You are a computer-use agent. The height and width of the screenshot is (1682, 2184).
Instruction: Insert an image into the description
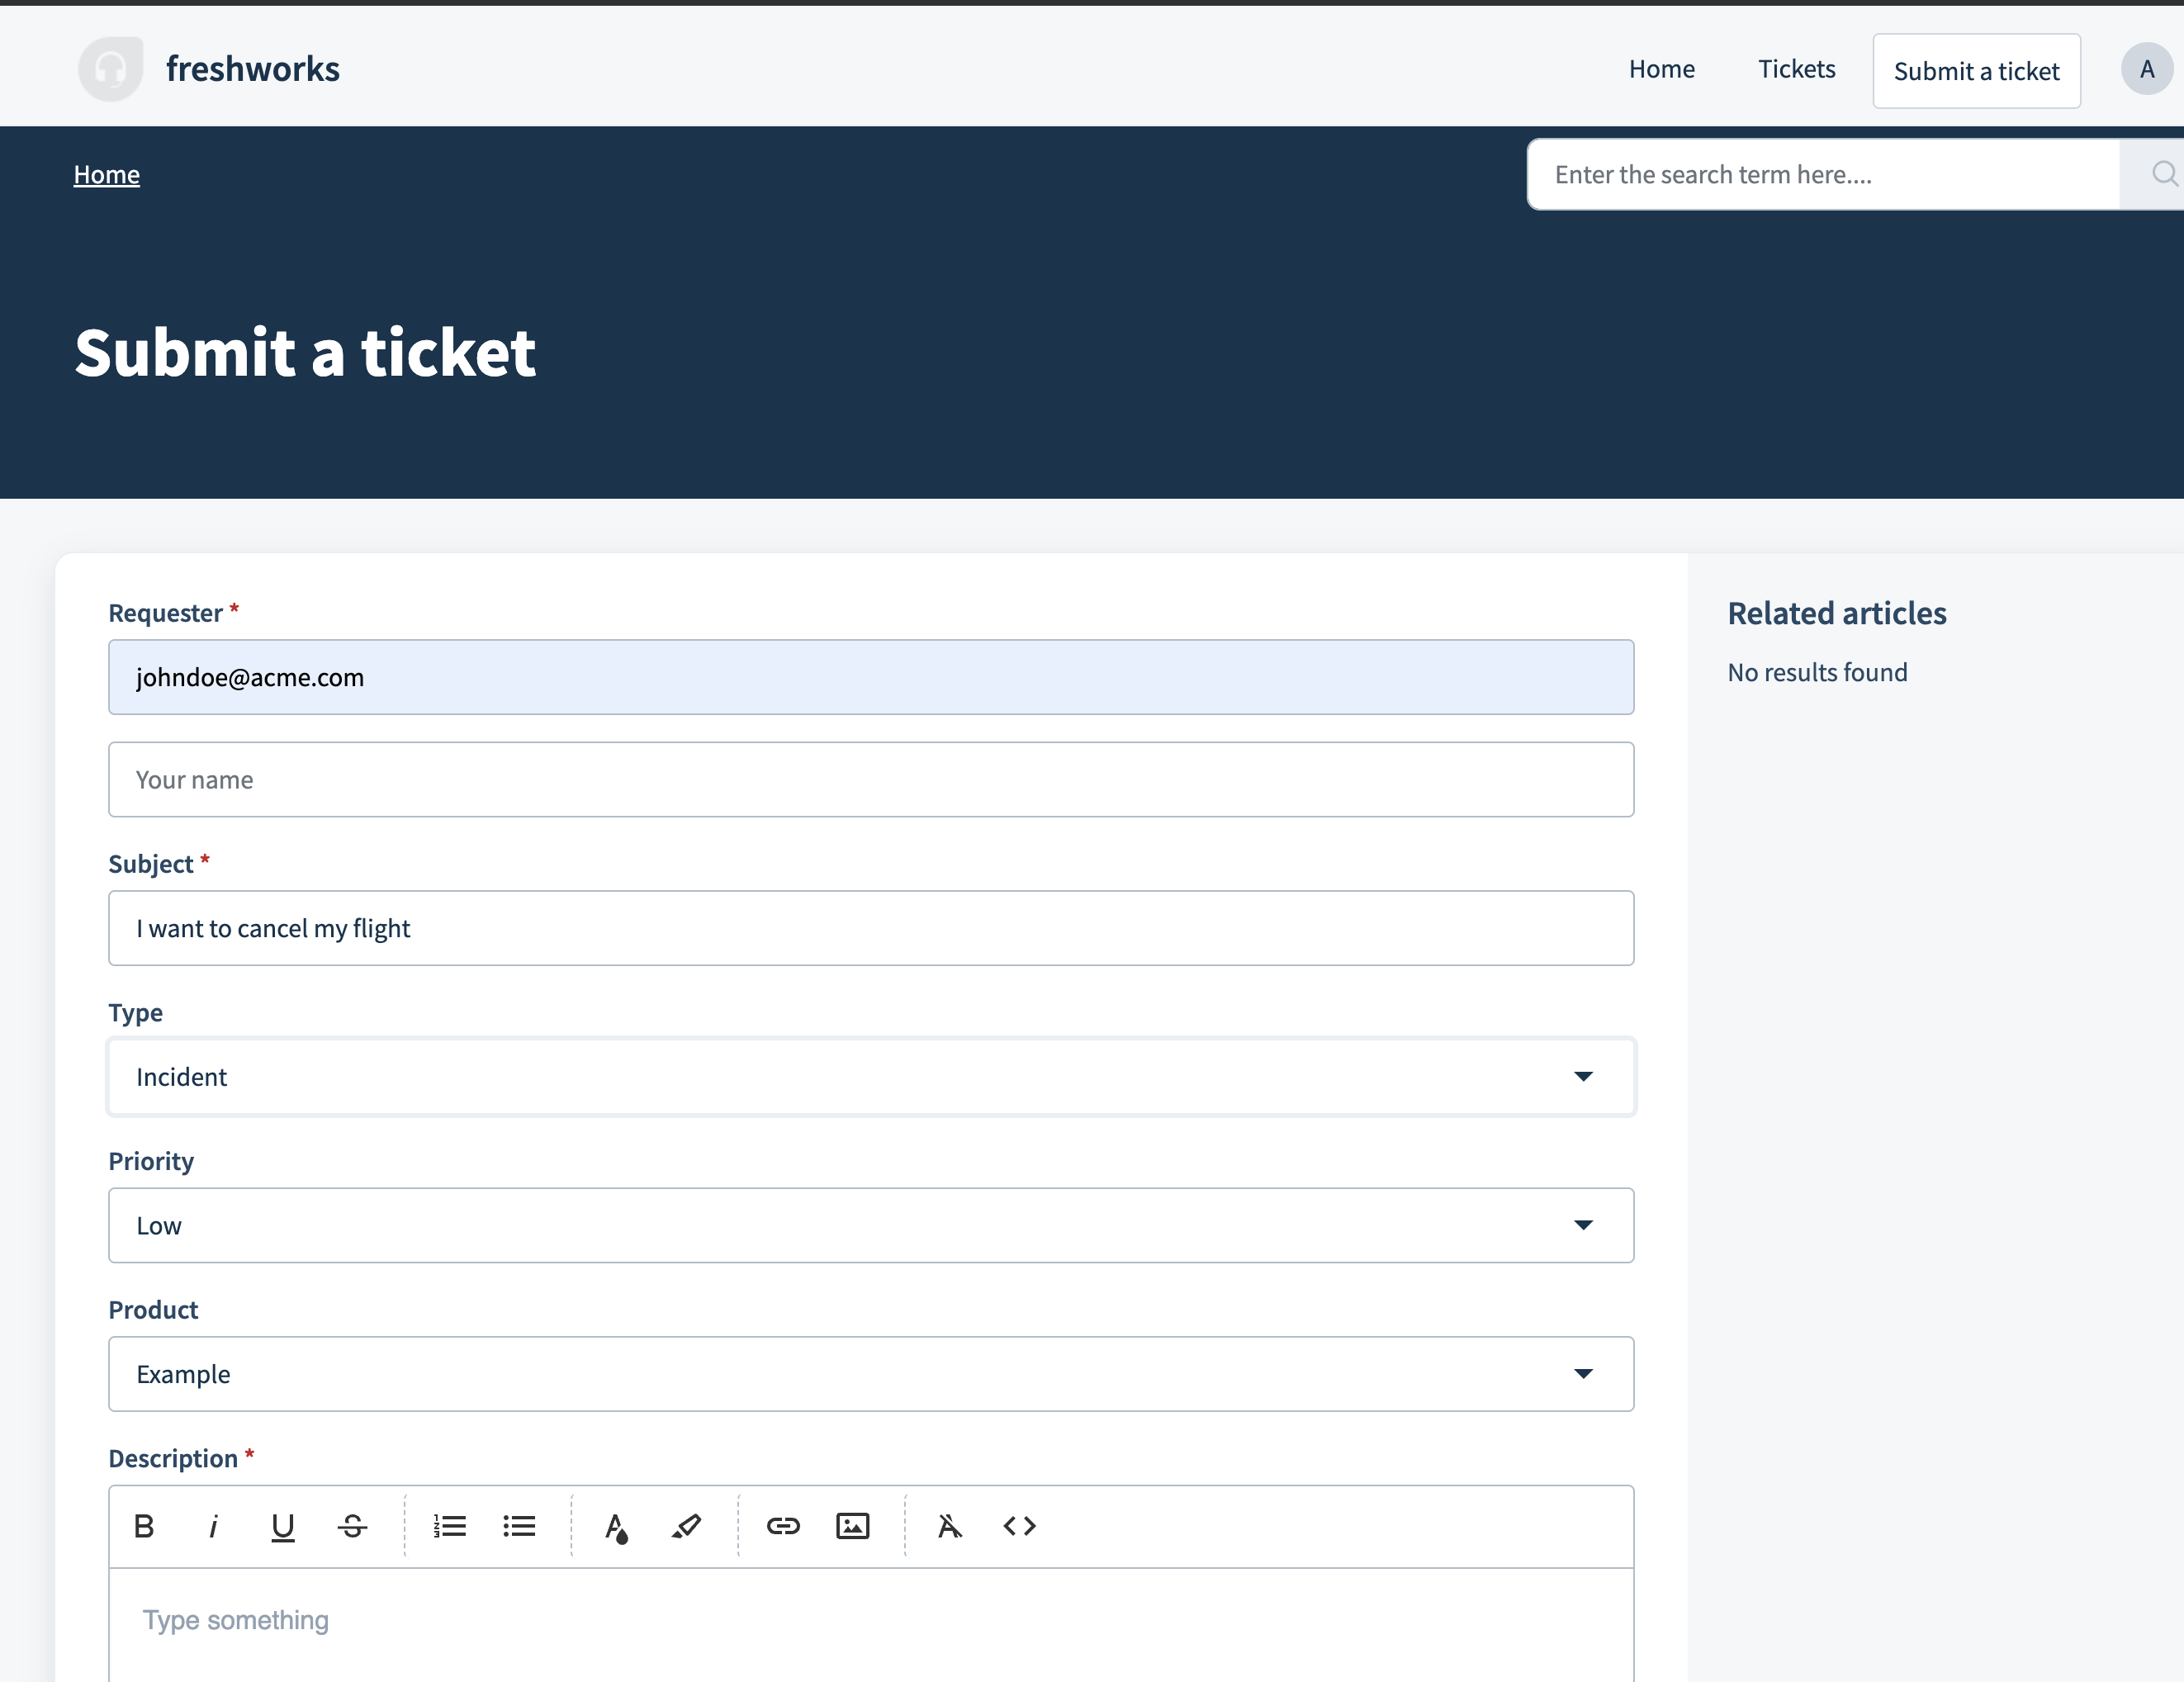(852, 1526)
